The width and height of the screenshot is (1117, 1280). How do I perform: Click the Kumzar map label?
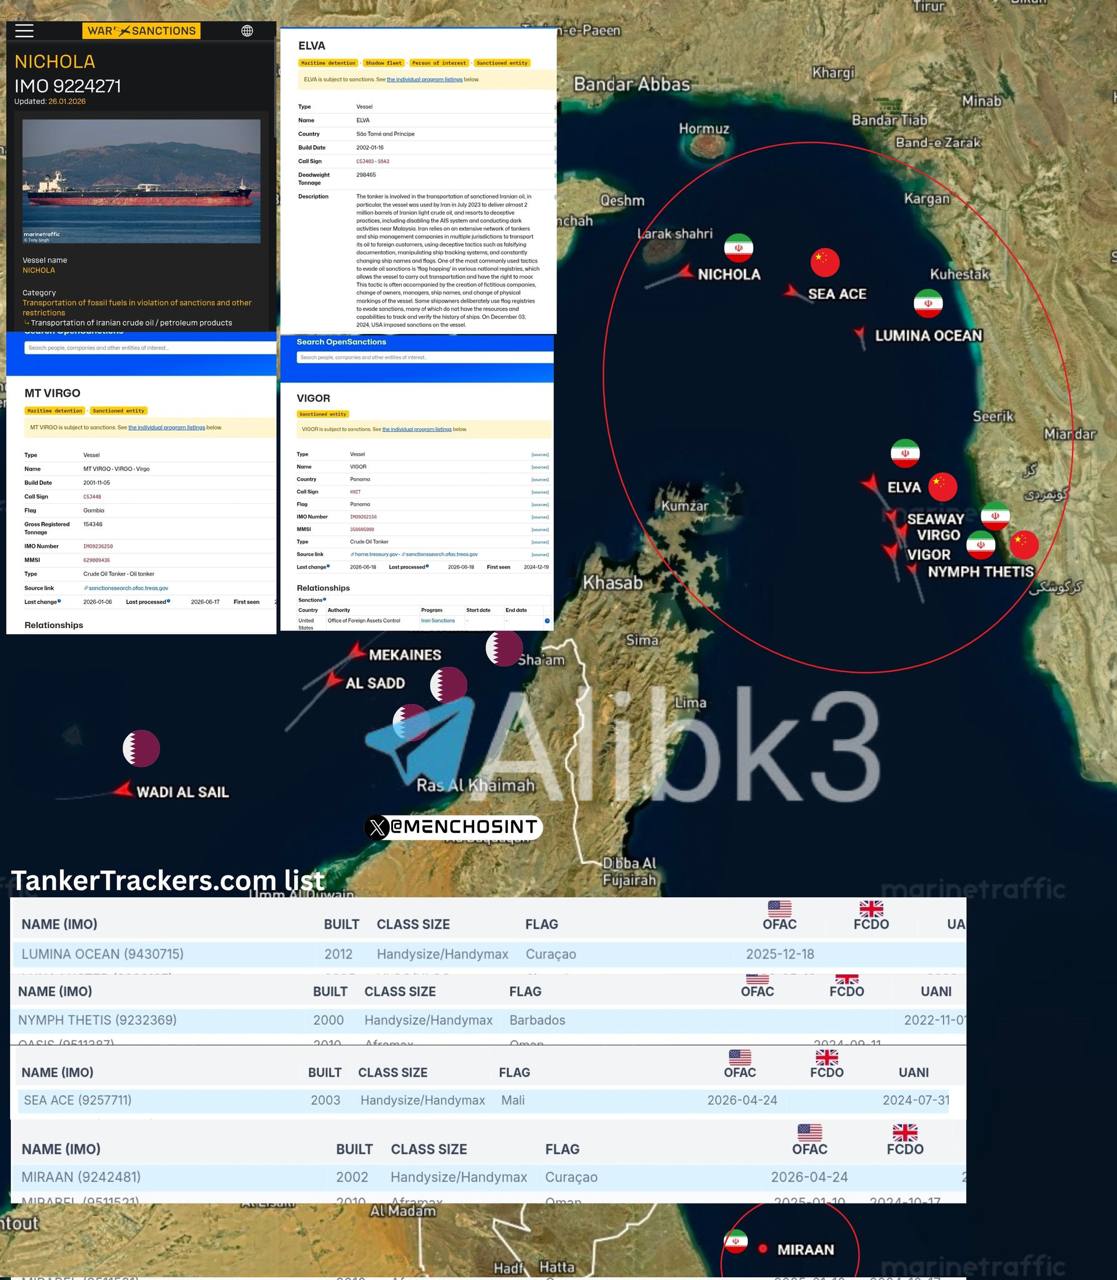click(686, 506)
